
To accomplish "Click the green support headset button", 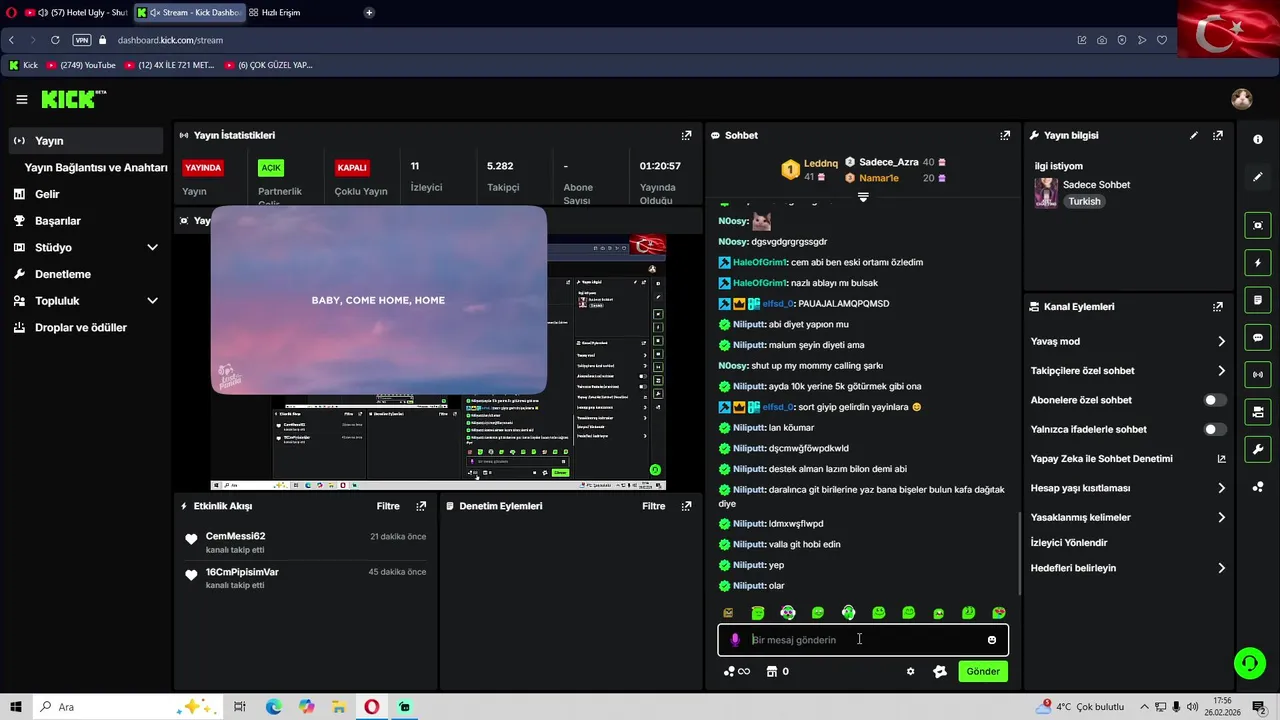I will pyautogui.click(x=1248, y=662).
